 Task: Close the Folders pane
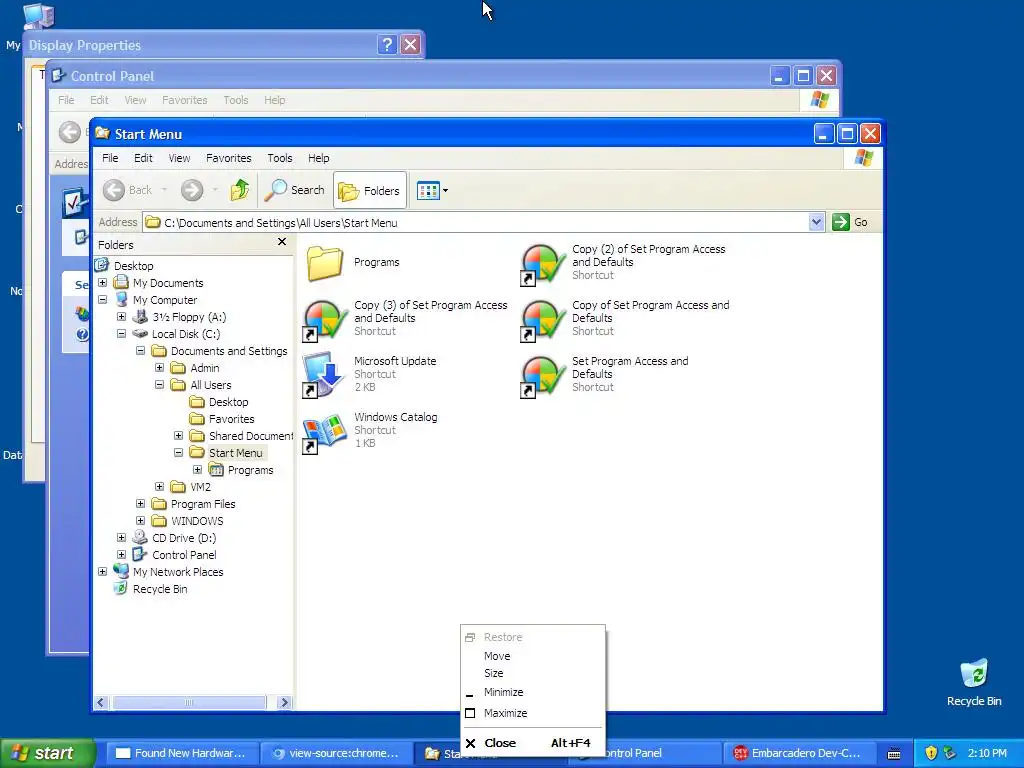click(281, 242)
